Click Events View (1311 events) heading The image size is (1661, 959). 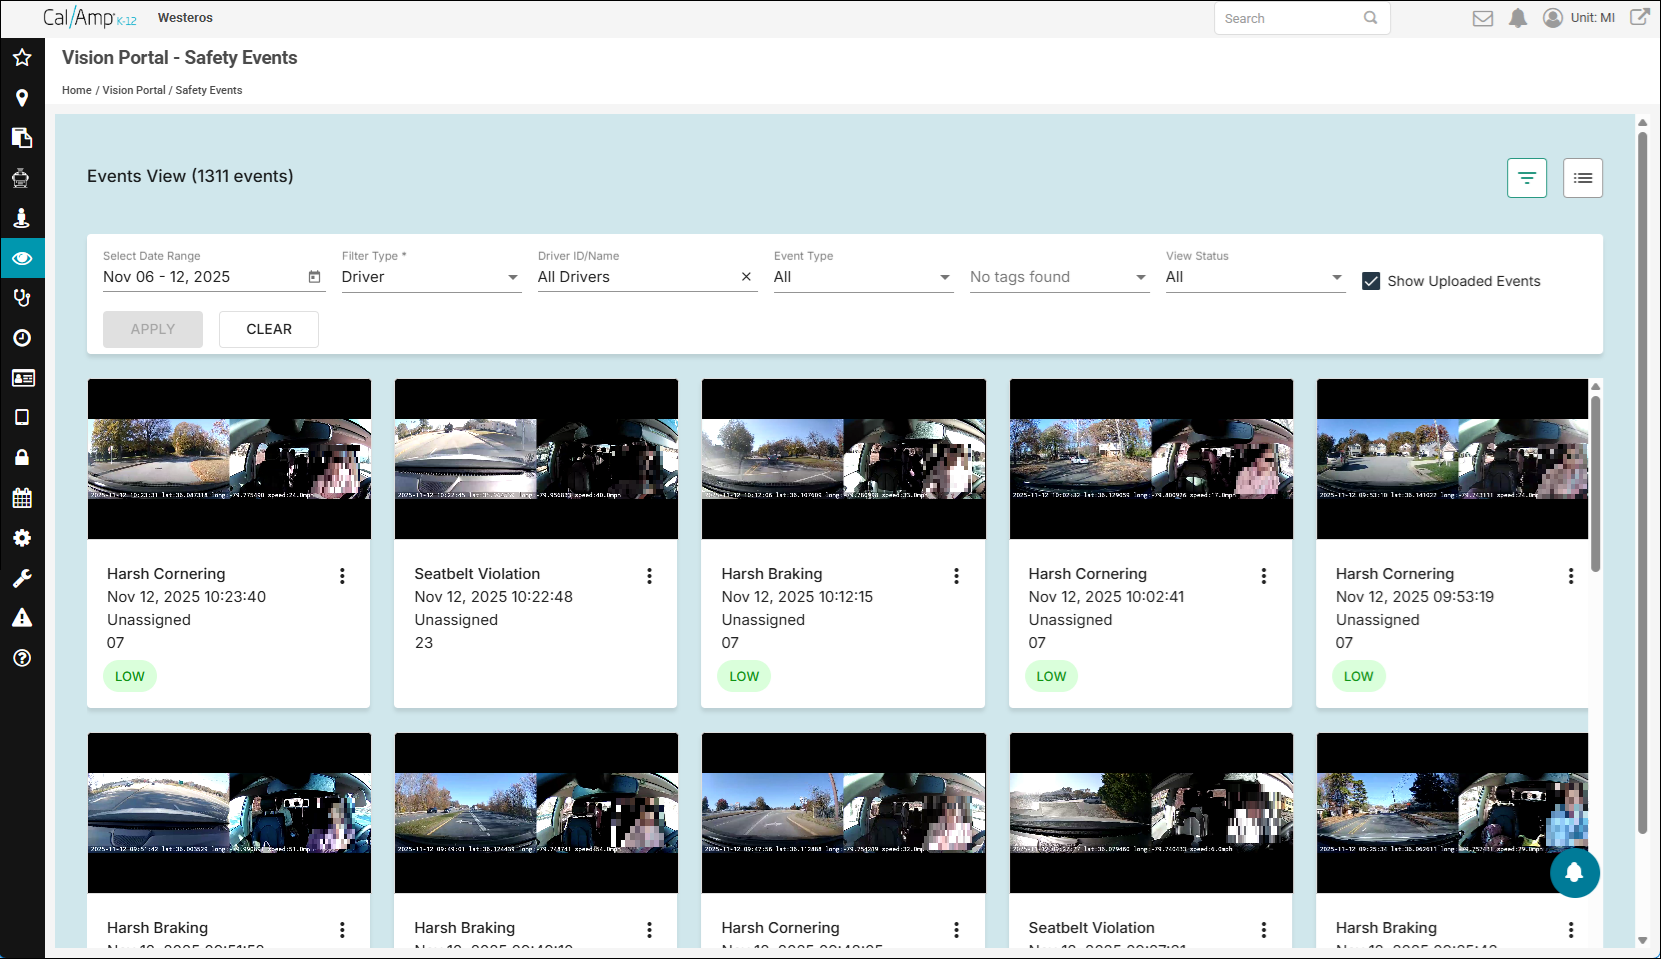coord(190,176)
